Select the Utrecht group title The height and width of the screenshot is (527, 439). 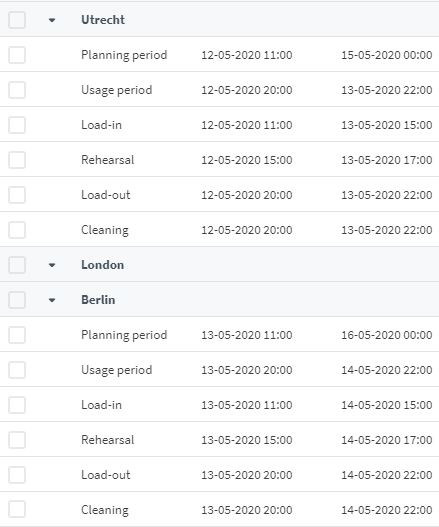(x=103, y=20)
